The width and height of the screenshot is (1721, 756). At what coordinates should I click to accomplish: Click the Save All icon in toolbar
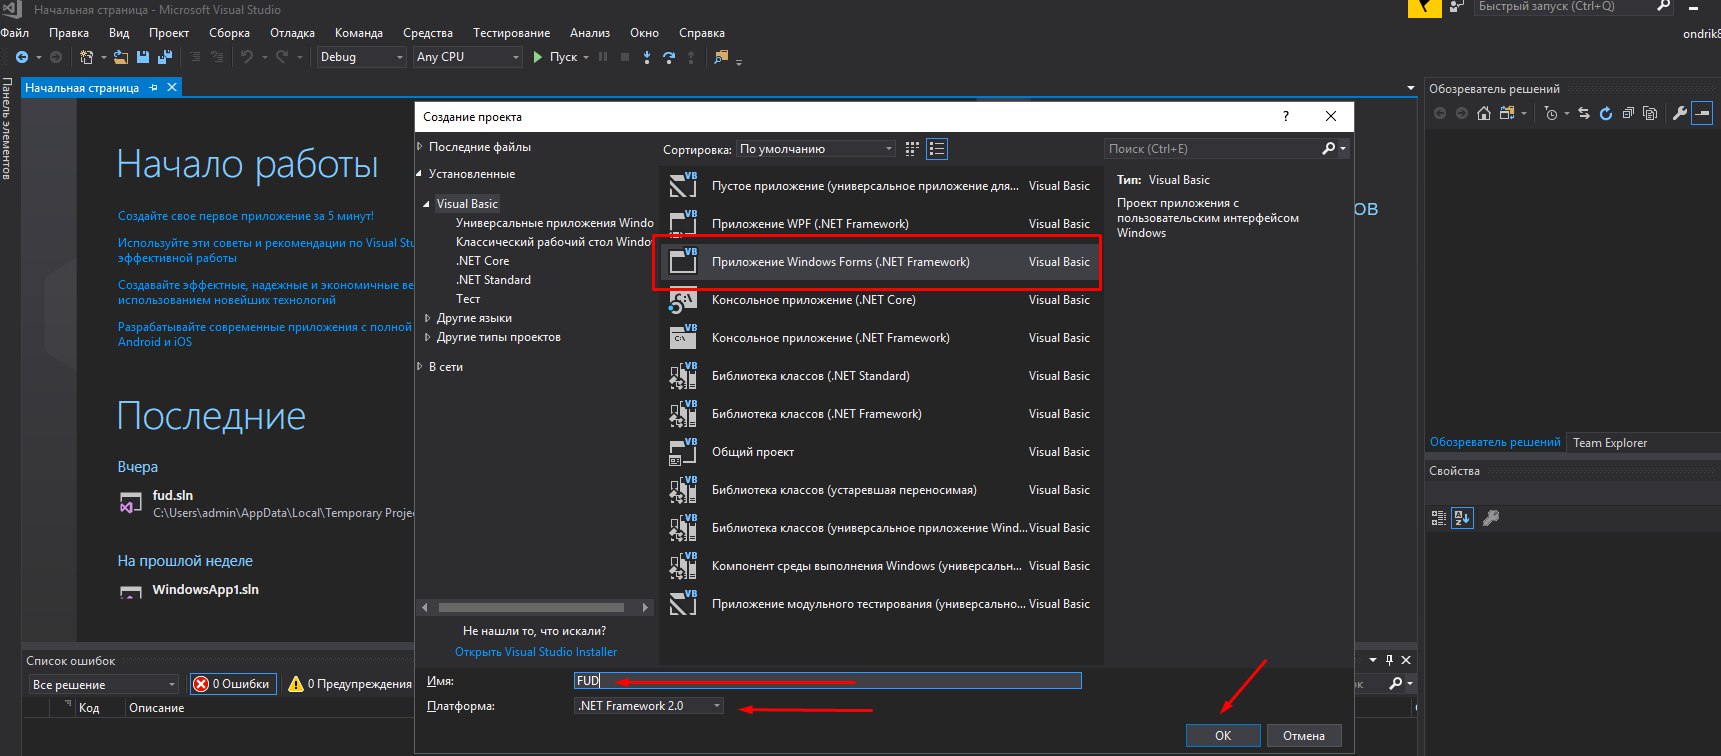point(164,57)
